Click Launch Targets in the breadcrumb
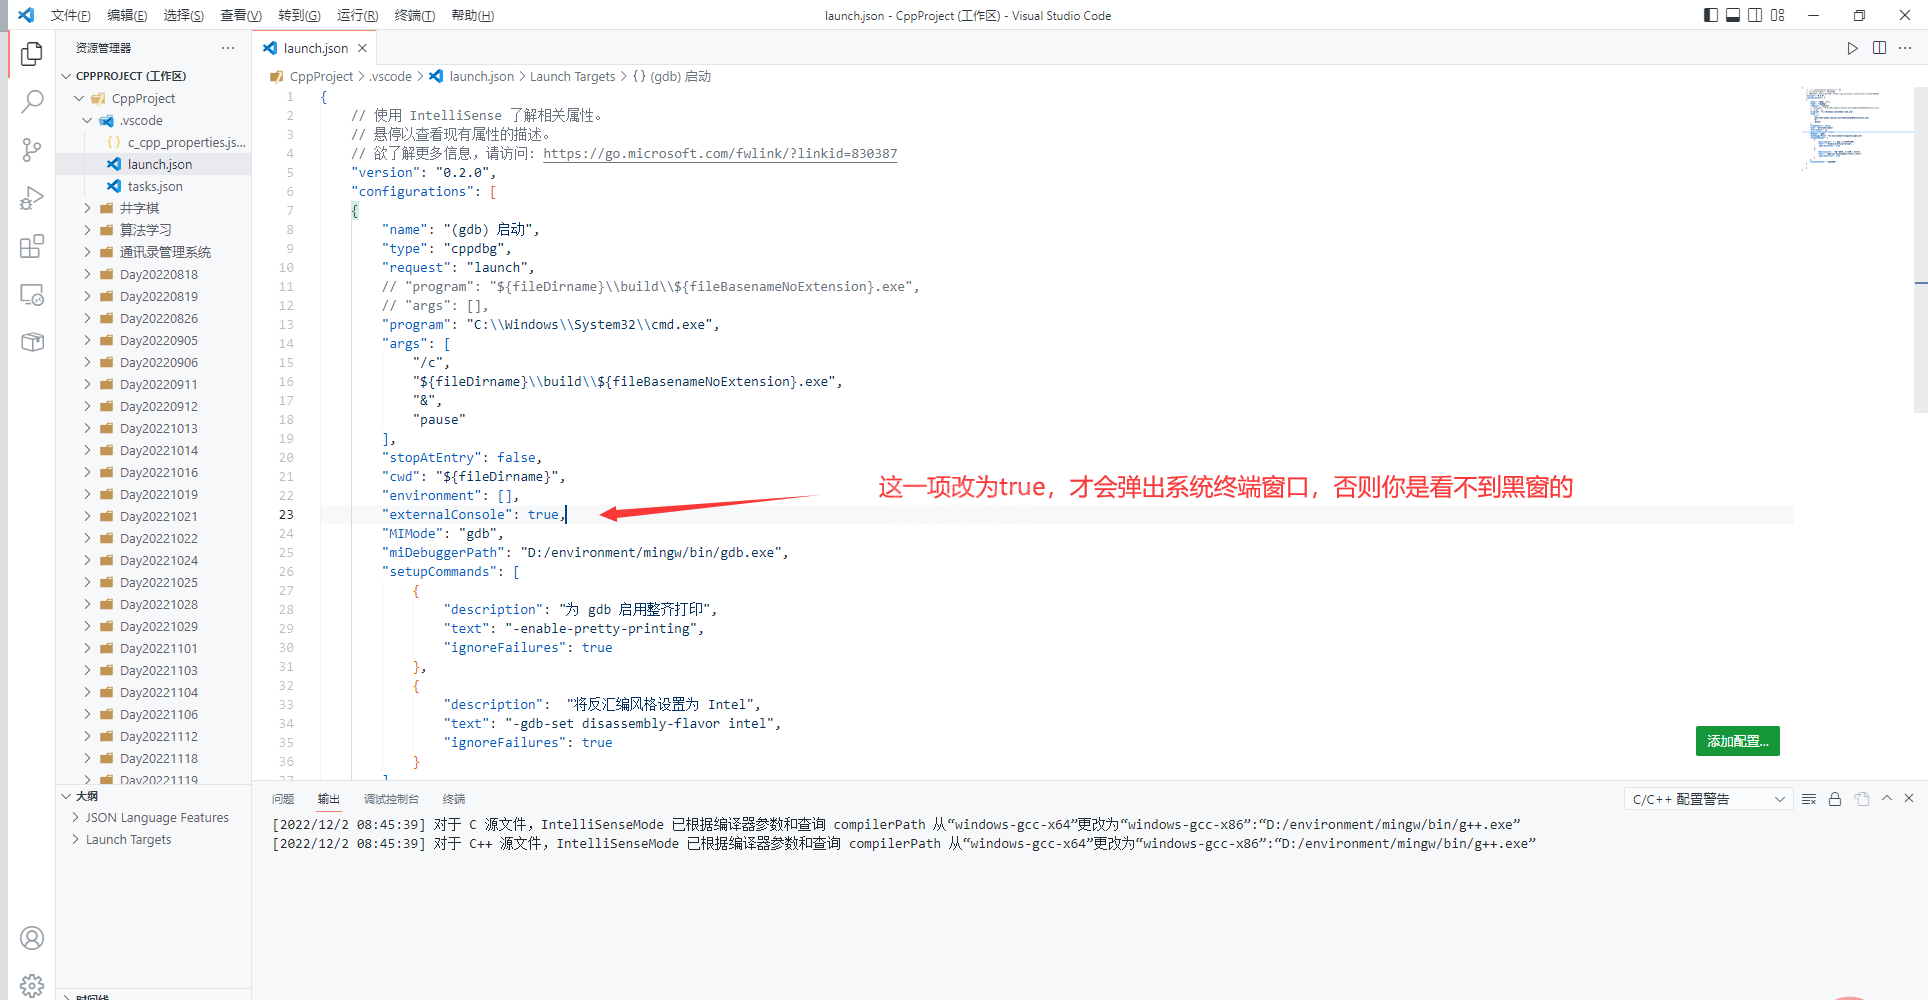 [572, 76]
